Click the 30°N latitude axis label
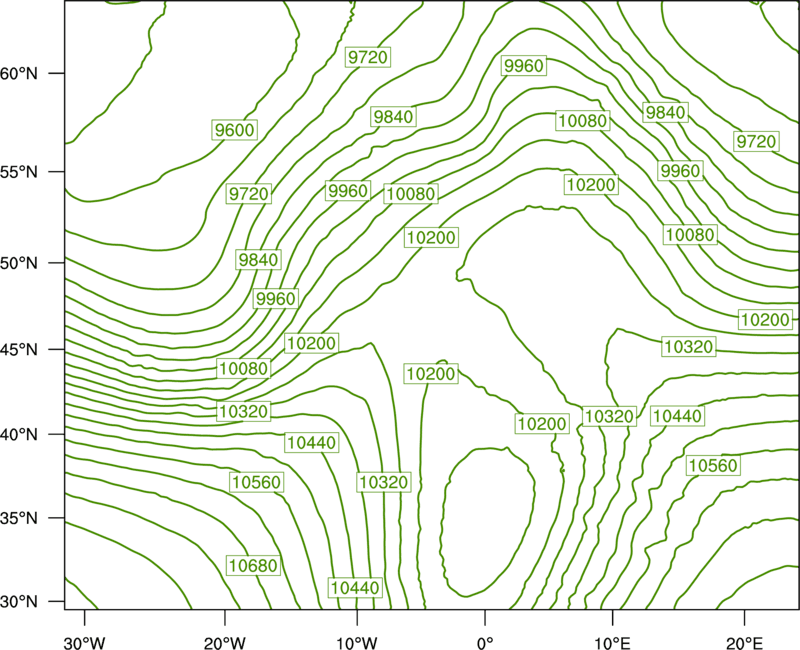800x650 pixels. click(19, 602)
